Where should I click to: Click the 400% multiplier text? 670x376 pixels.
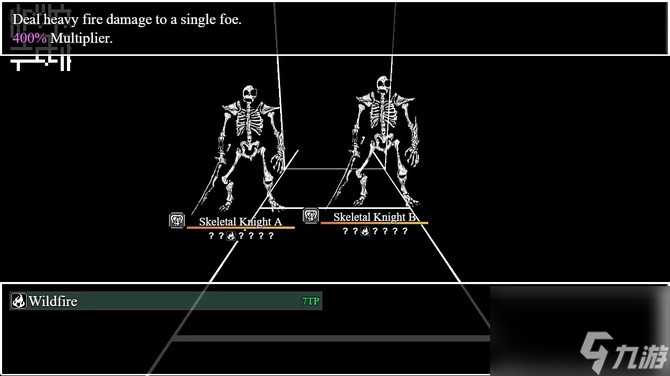pyautogui.click(x=29, y=38)
